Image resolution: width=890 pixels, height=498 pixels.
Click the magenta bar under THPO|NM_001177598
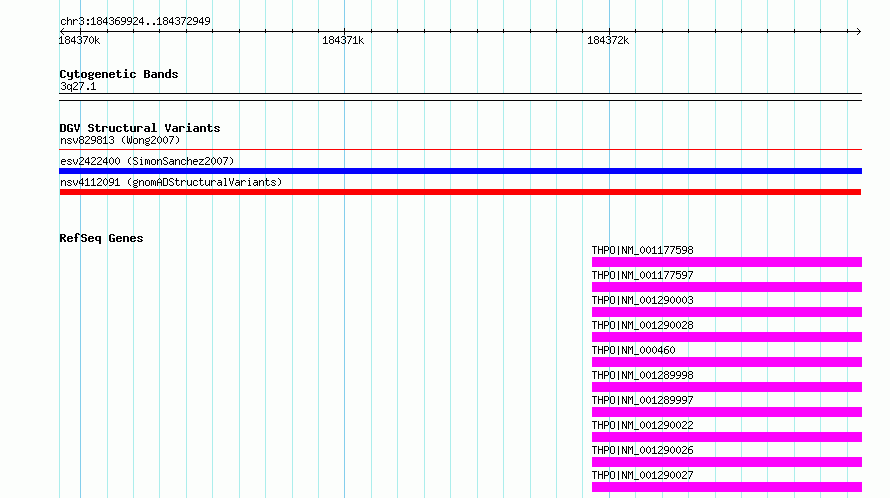727,262
